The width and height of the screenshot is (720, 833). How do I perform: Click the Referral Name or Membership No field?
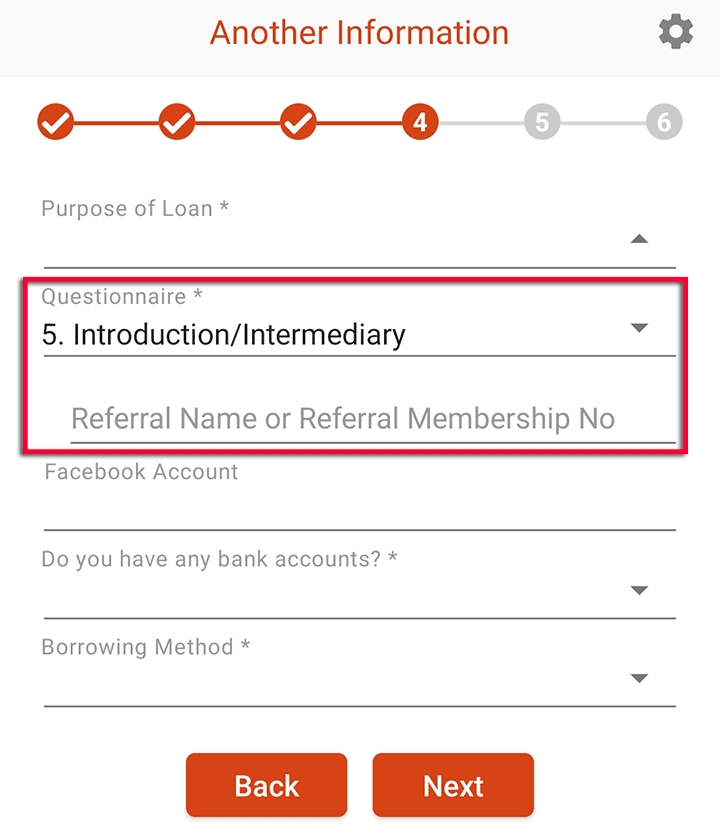point(372,419)
